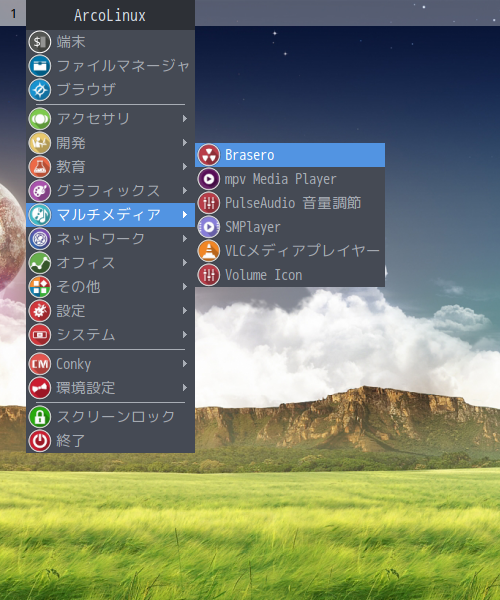Viewport: 500px width, 600px height.
Task: Open the Conky text entry
Action: (x=73, y=364)
